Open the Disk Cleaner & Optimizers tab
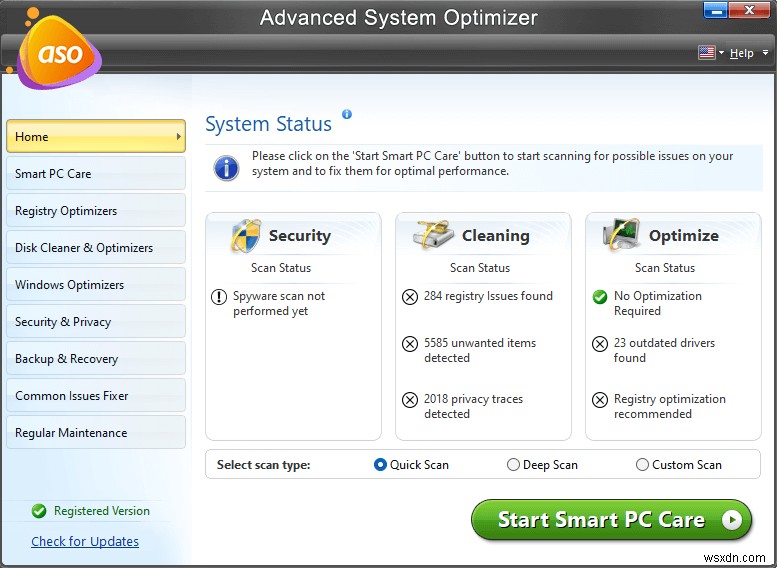 [96, 247]
